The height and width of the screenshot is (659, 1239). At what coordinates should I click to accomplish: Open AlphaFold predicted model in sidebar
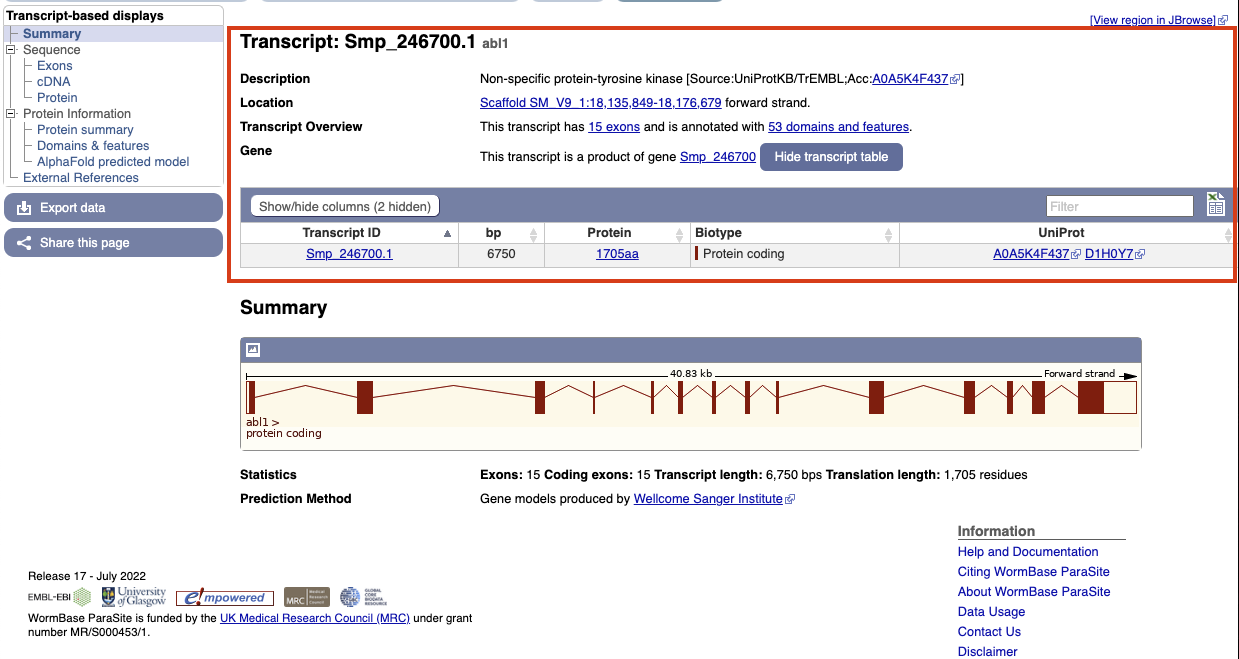click(113, 162)
